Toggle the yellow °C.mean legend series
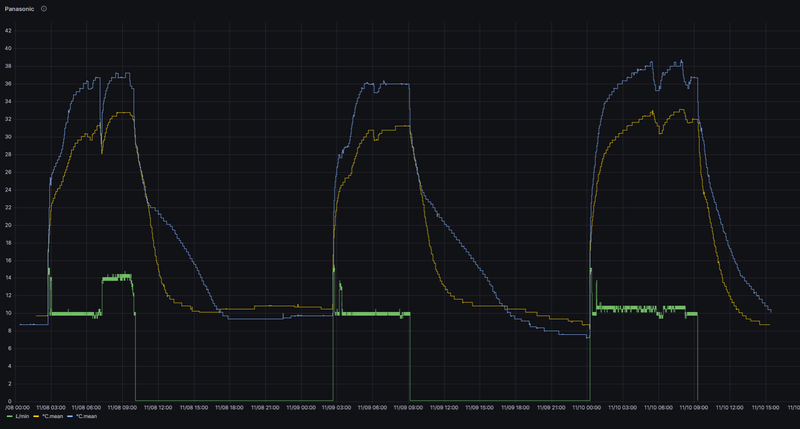 click(x=53, y=416)
